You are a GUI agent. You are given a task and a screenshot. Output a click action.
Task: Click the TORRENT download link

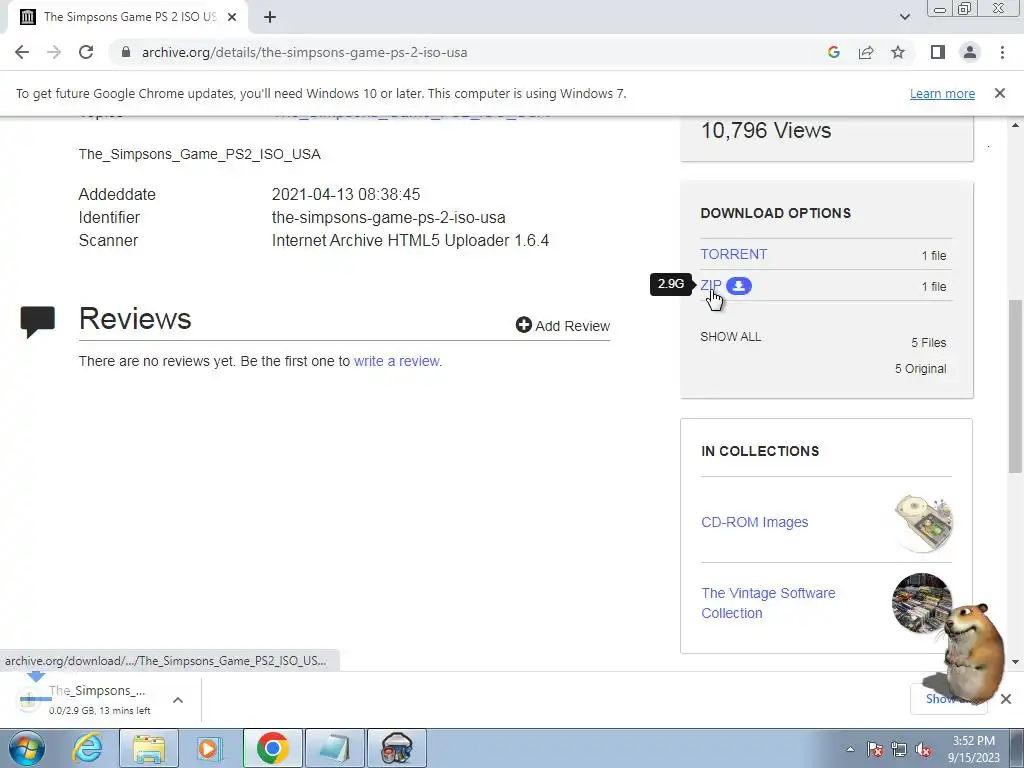click(733, 254)
